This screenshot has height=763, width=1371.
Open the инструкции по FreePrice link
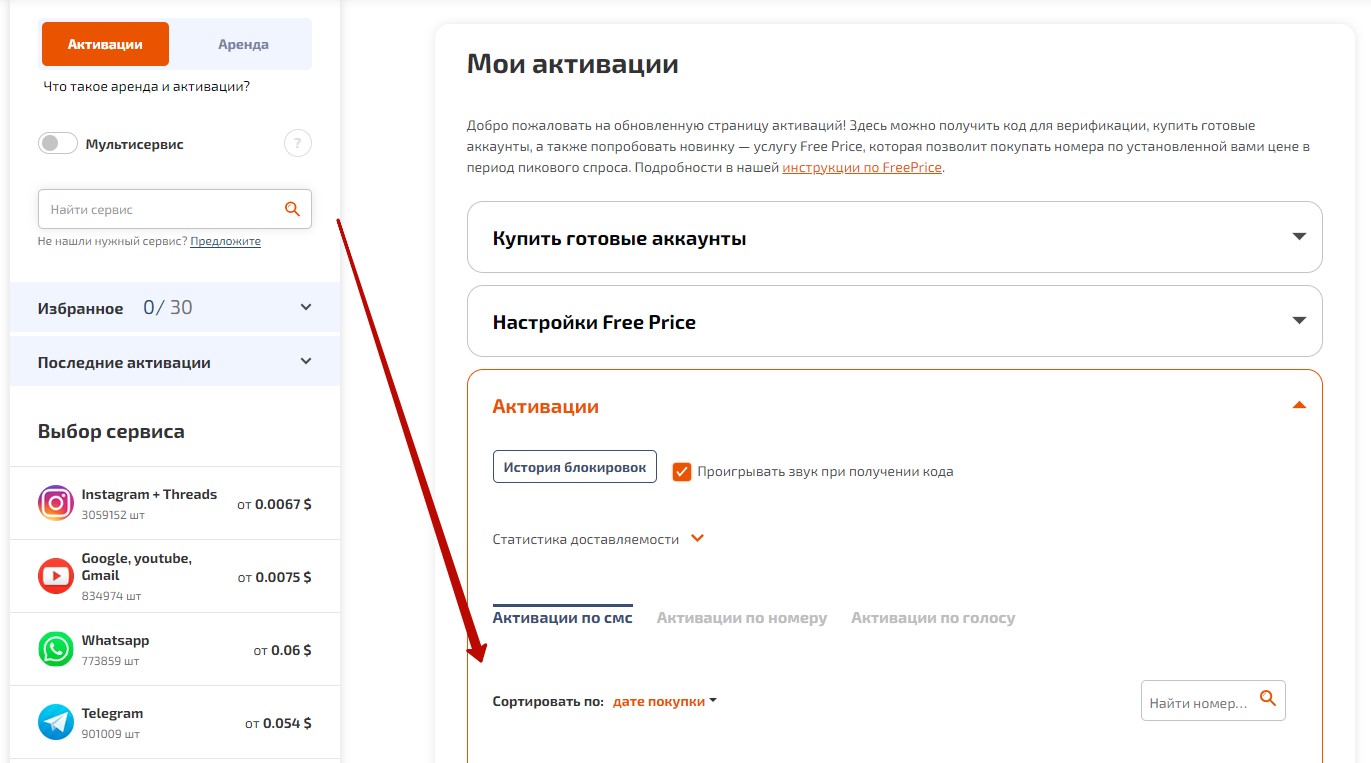[861, 167]
